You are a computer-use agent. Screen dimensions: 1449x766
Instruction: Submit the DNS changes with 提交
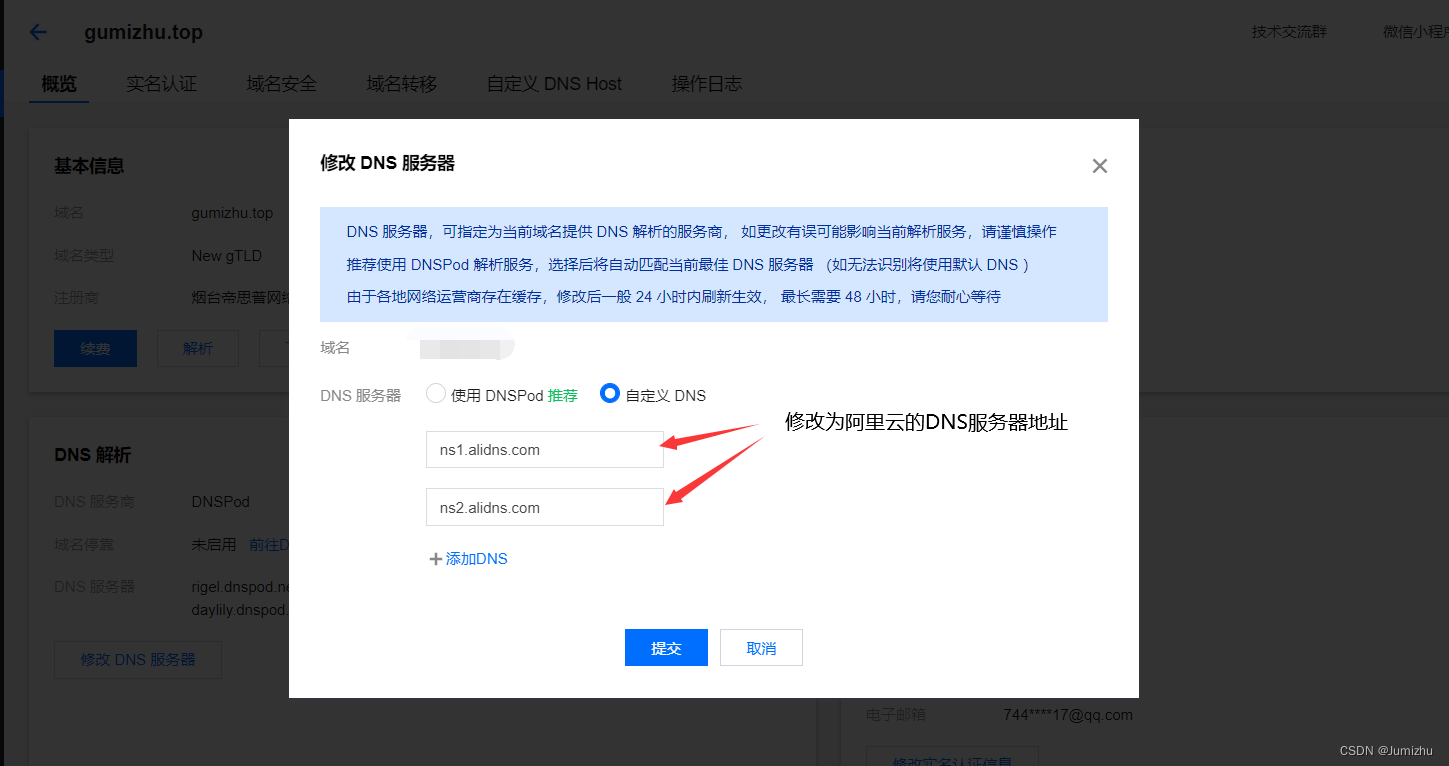click(666, 647)
